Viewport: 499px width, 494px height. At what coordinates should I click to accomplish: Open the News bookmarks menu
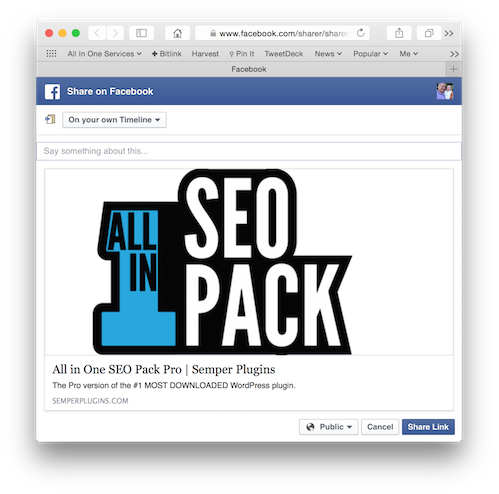(328, 54)
